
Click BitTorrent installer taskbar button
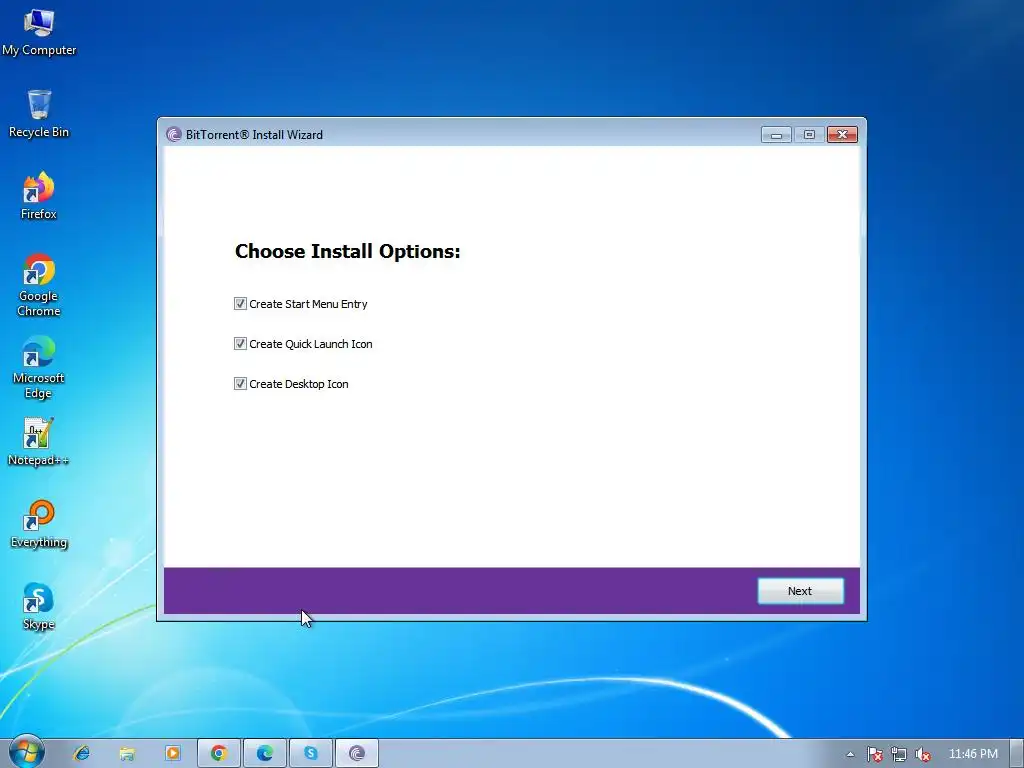point(357,753)
